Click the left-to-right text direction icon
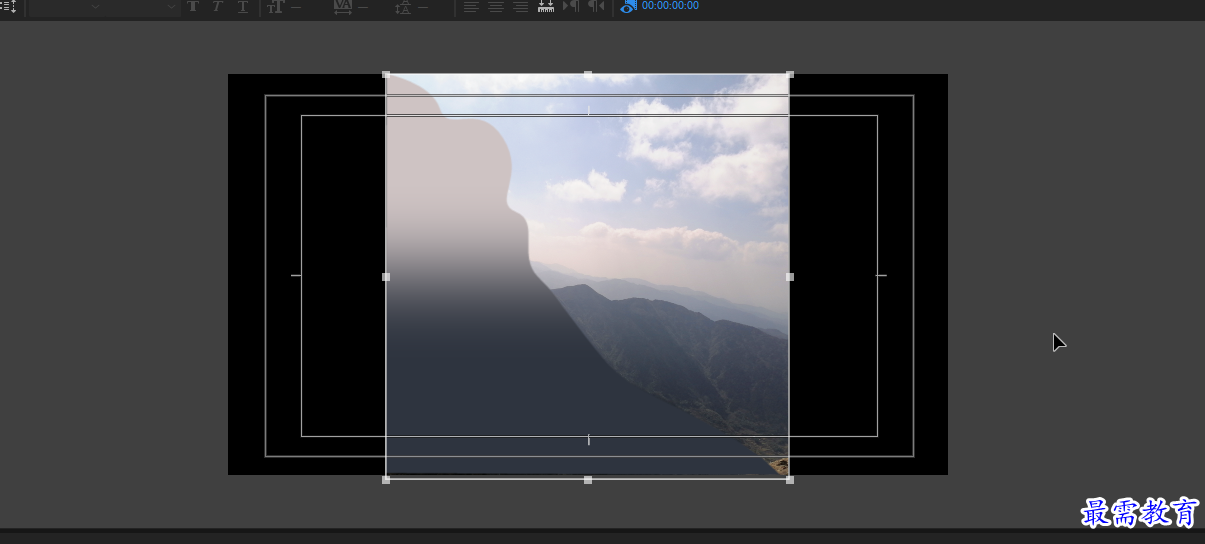1205x544 pixels. 571,7
